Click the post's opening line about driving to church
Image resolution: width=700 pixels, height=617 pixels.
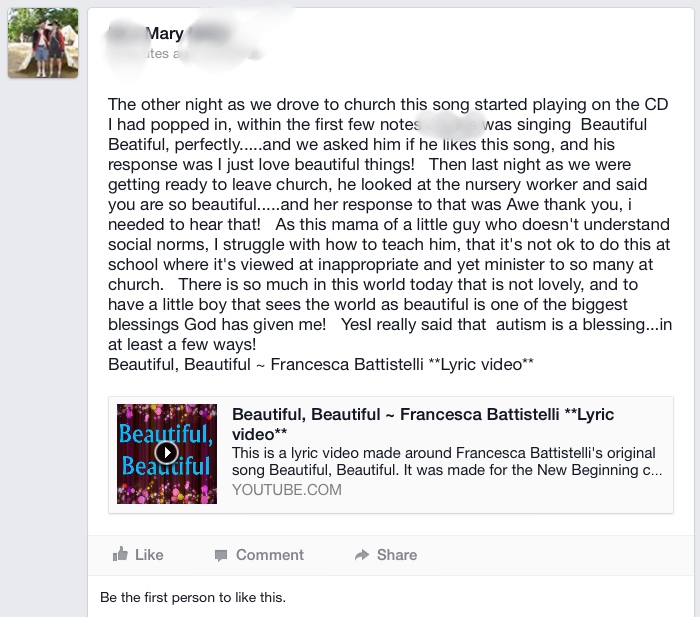(388, 104)
